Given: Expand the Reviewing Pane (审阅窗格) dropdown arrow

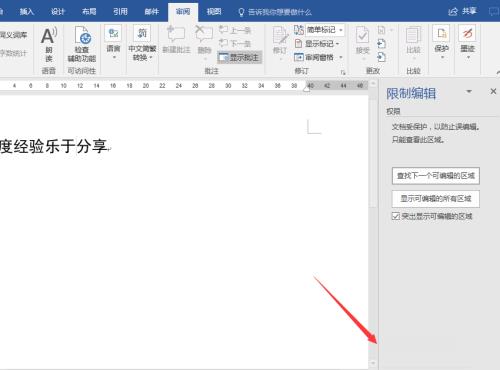Looking at the screenshot, I should 341,57.
